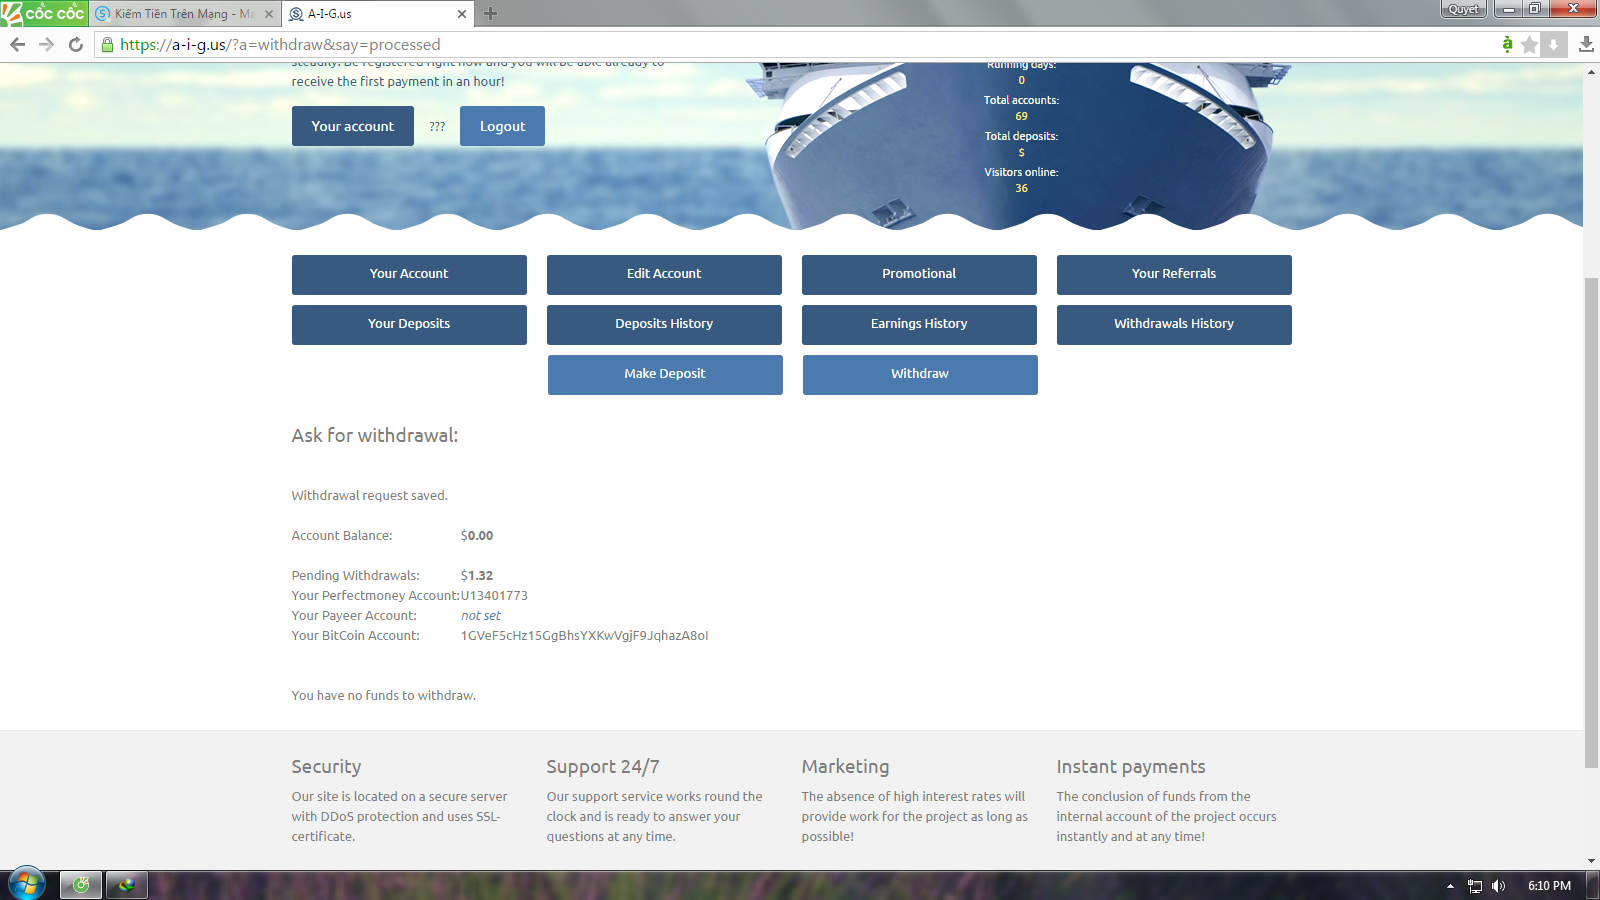Go forward with the browser forward arrow

[x=46, y=44]
